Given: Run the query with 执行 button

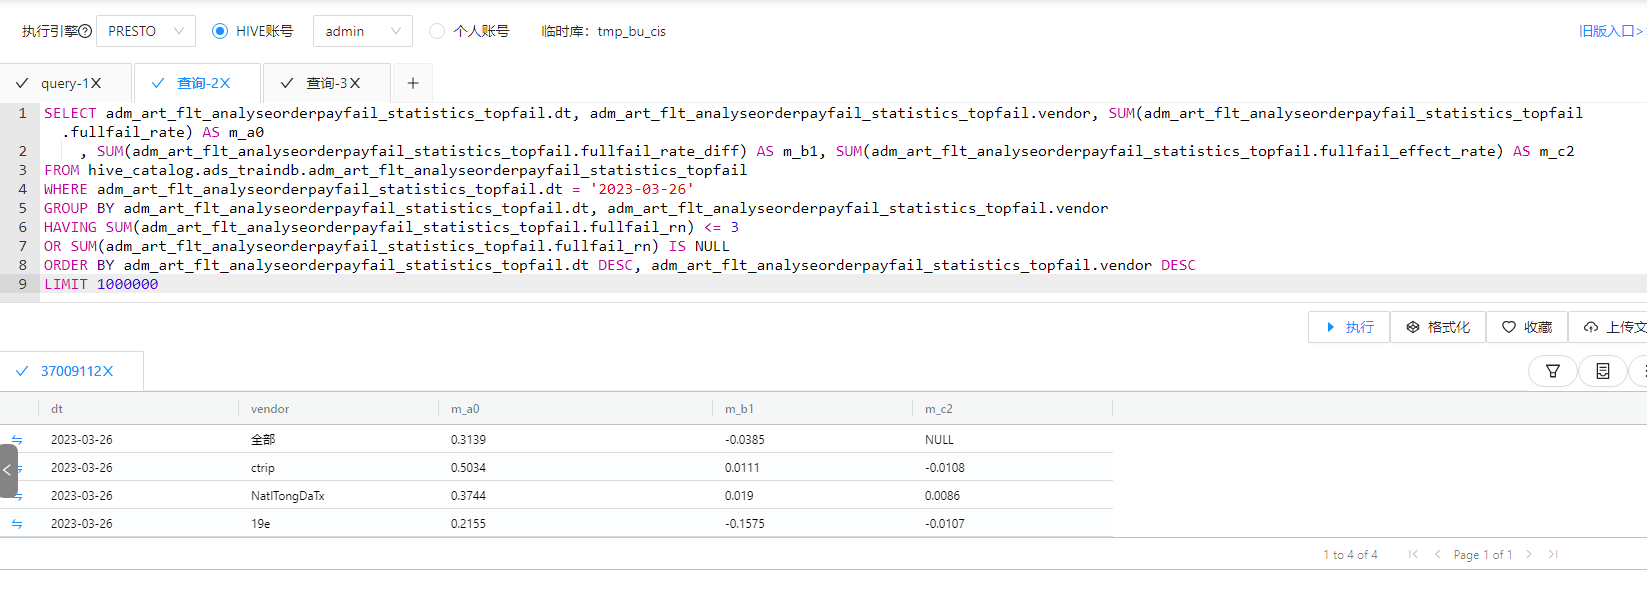Looking at the screenshot, I should [1349, 327].
